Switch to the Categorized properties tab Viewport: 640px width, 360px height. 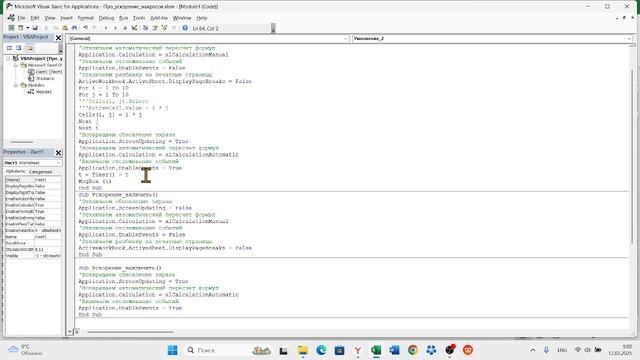point(40,172)
